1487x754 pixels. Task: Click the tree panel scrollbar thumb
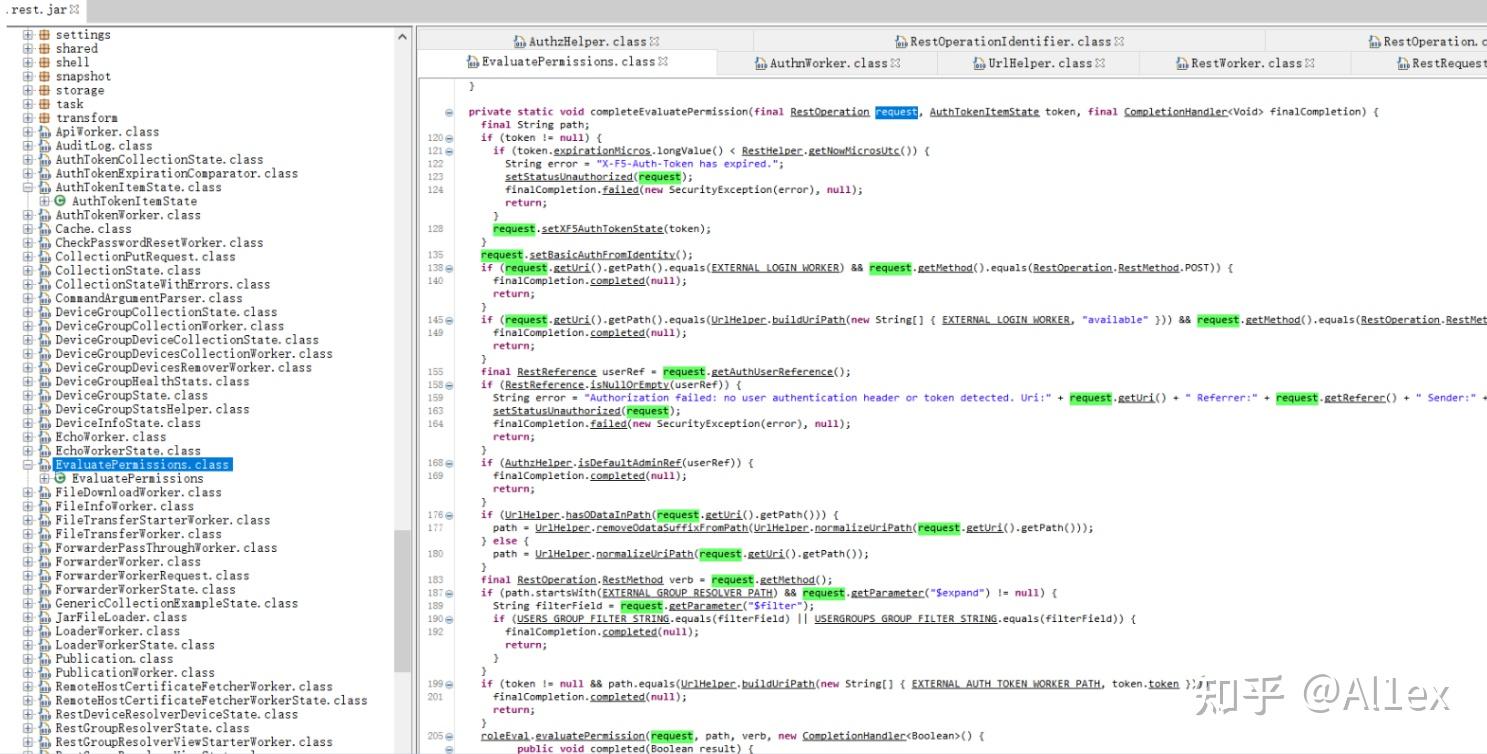point(403,601)
